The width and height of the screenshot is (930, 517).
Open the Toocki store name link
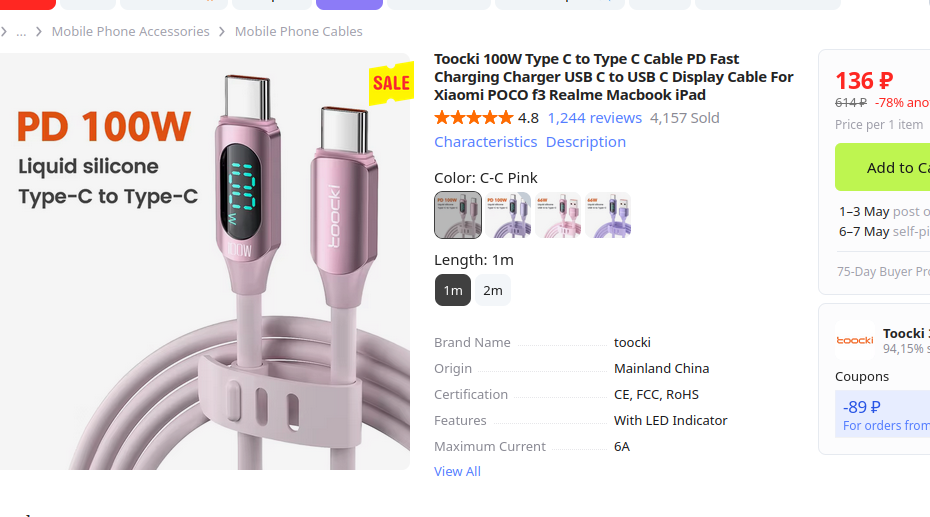[905, 333]
